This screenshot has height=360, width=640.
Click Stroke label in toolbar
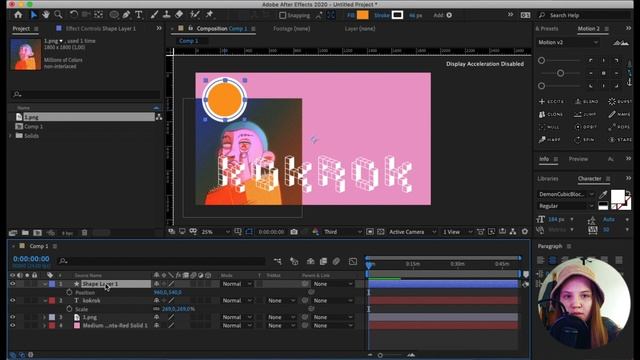(x=382, y=16)
